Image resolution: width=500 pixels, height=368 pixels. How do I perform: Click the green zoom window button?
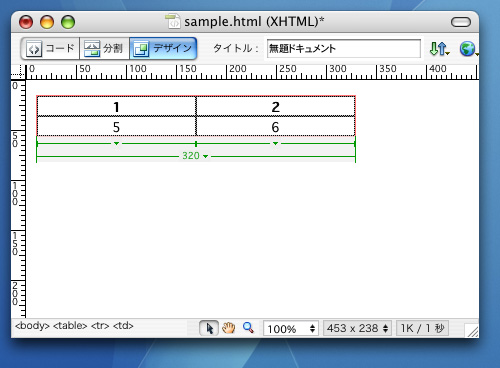(68, 22)
